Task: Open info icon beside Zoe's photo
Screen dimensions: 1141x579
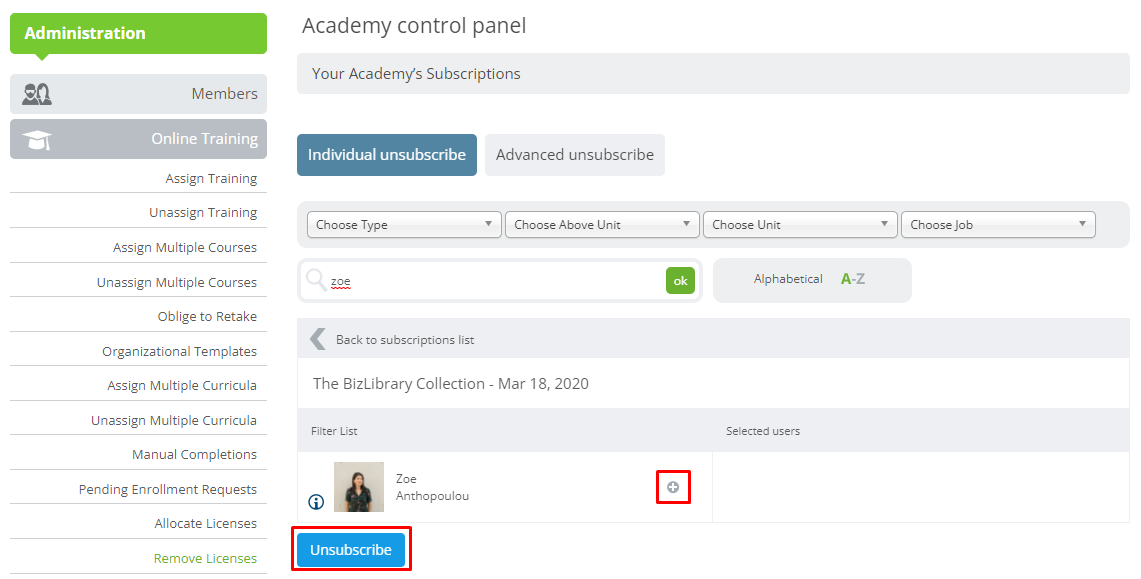Action: (x=316, y=502)
